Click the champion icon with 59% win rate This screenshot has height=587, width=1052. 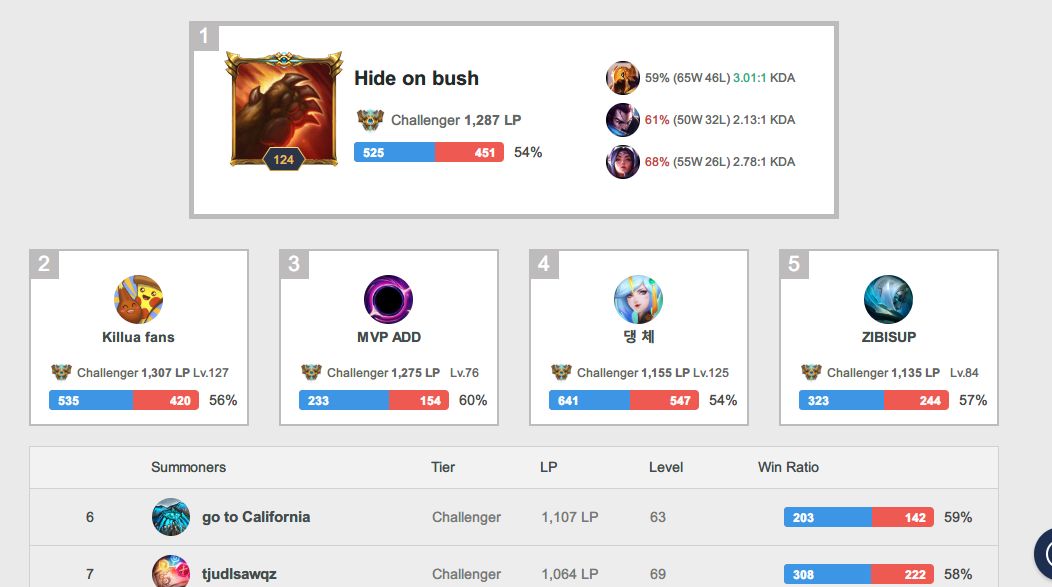(x=623, y=78)
